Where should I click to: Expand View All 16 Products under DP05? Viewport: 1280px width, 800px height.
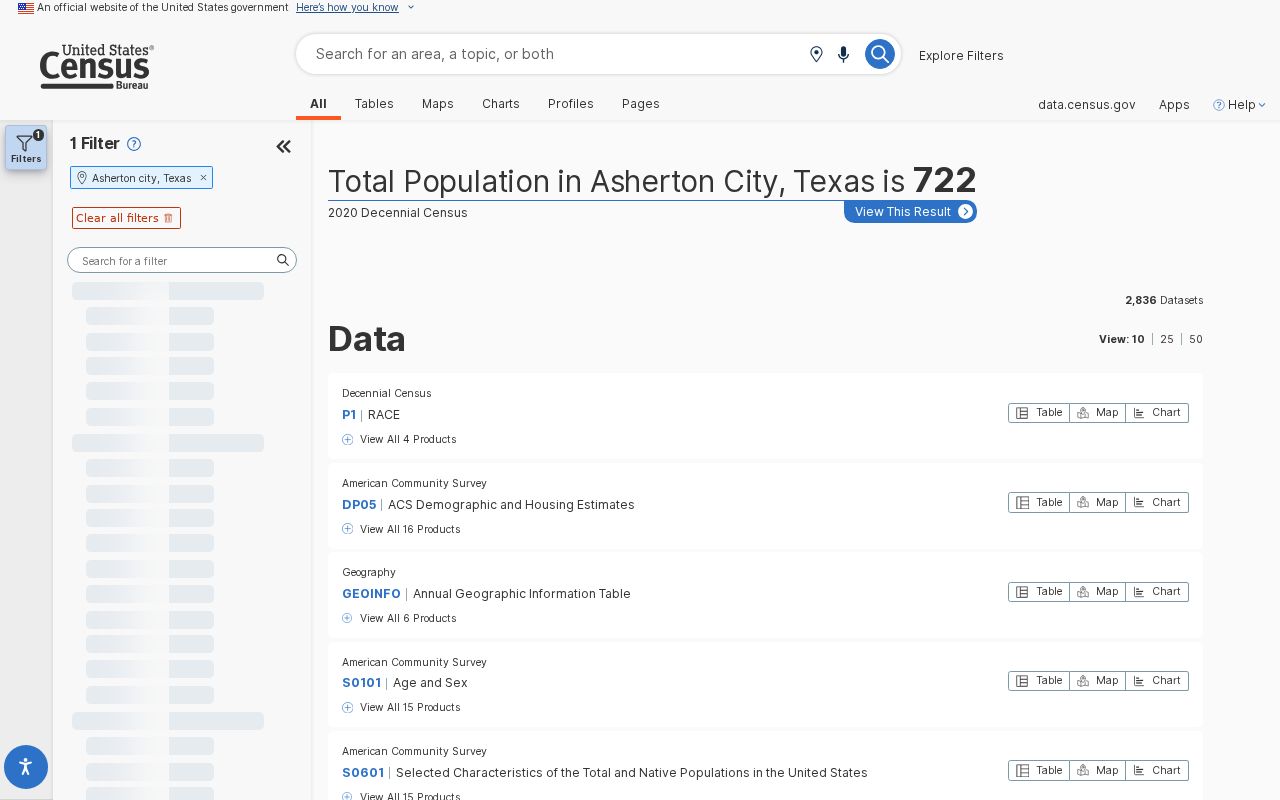pyautogui.click(x=401, y=529)
